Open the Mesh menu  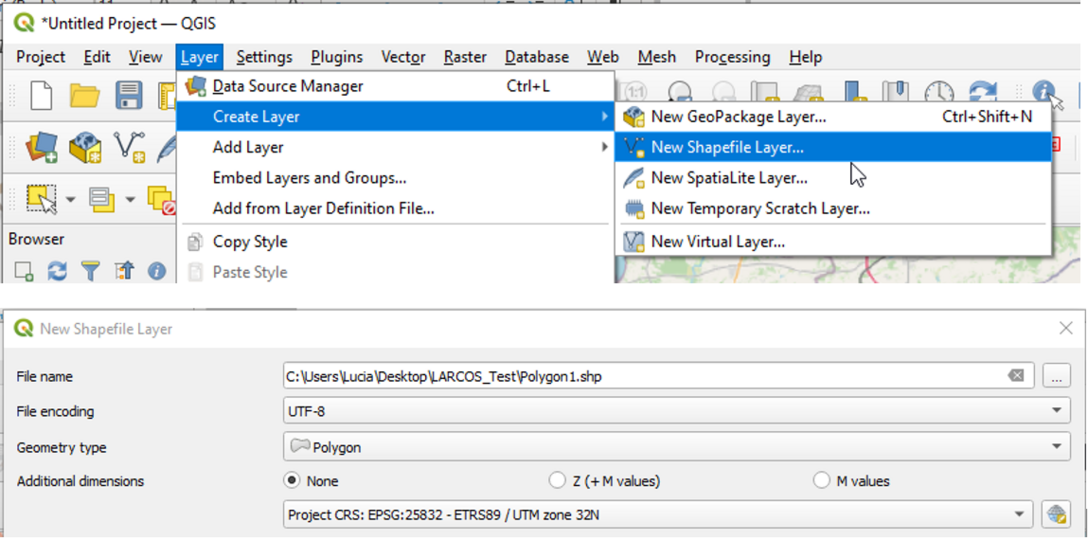(x=657, y=57)
